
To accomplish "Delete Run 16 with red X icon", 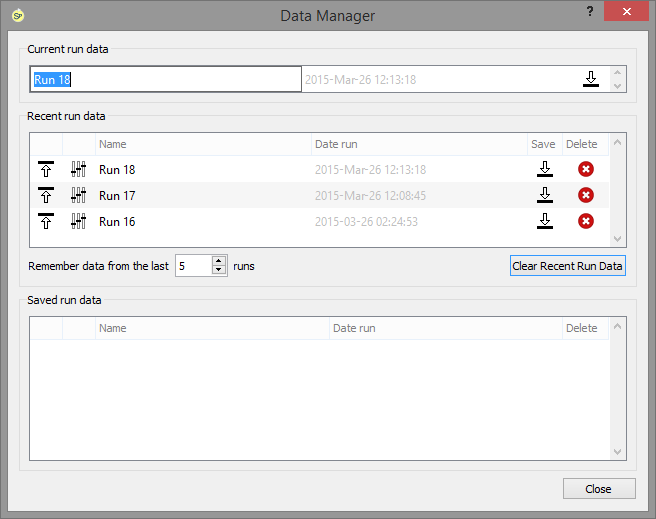I will pos(586,221).
